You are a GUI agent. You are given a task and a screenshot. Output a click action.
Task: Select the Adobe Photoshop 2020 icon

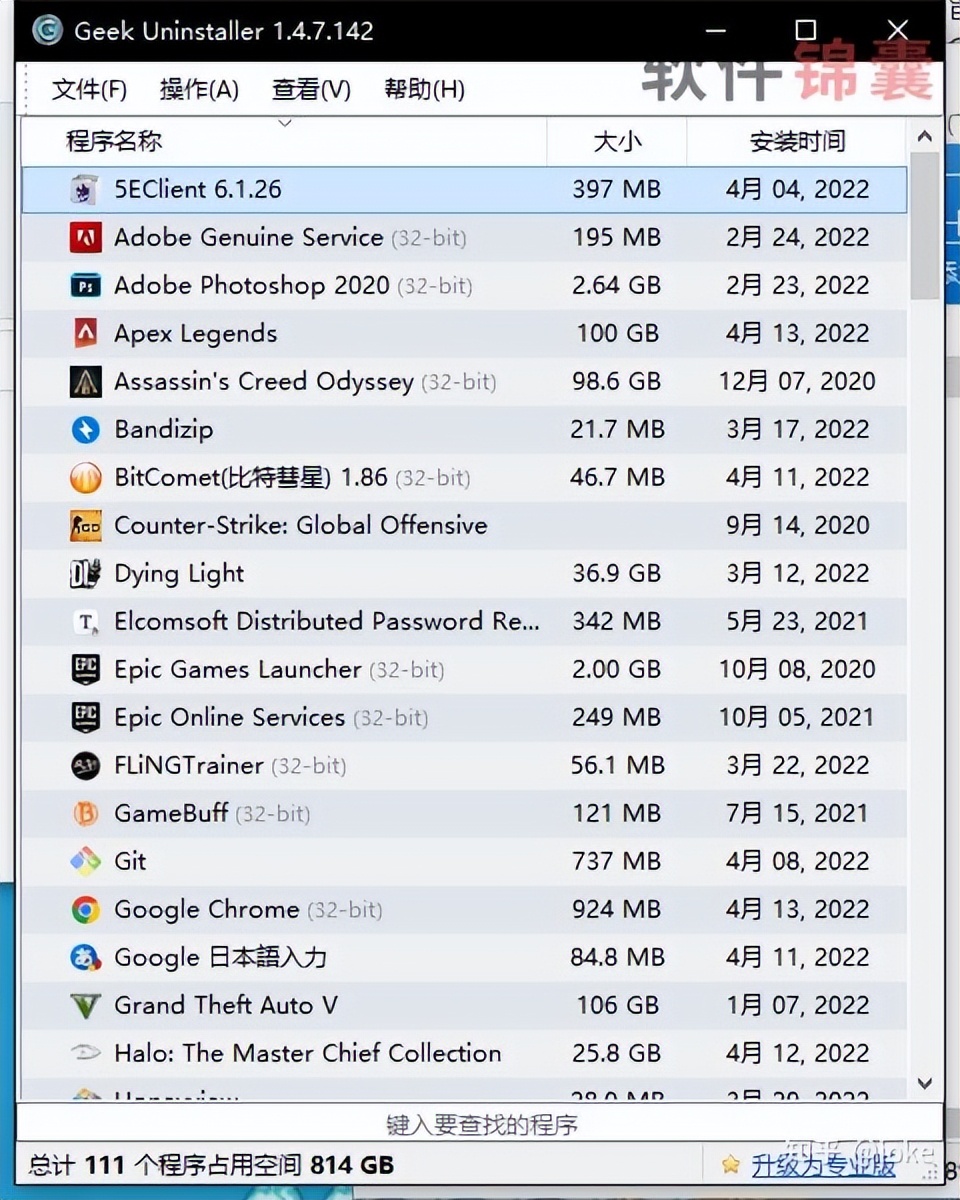coord(85,286)
